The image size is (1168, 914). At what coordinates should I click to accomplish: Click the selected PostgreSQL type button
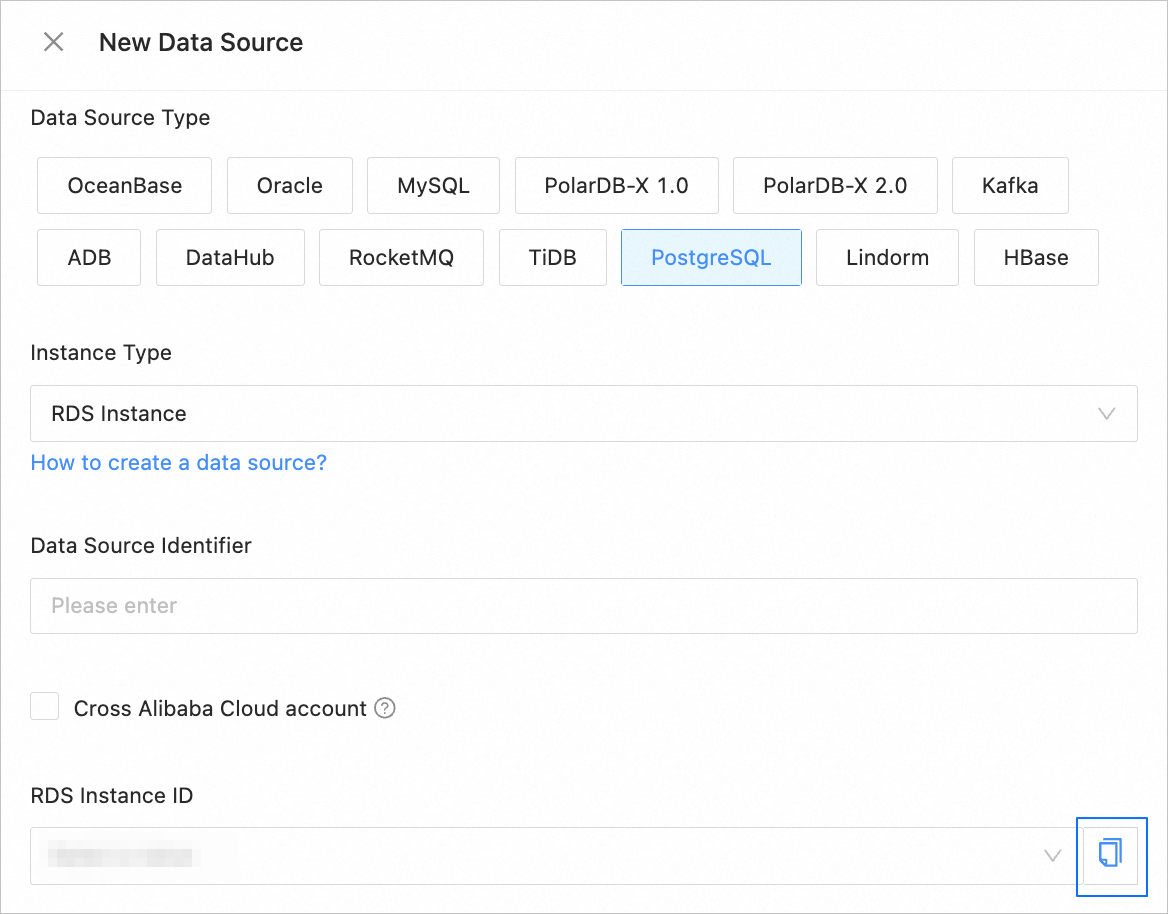tap(711, 258)
